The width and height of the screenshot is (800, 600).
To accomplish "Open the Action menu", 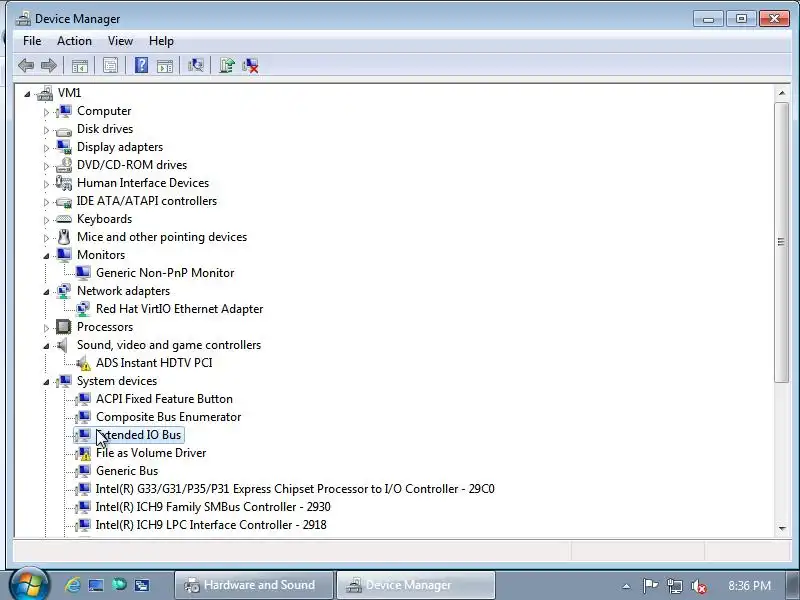I will click(74, 41).
